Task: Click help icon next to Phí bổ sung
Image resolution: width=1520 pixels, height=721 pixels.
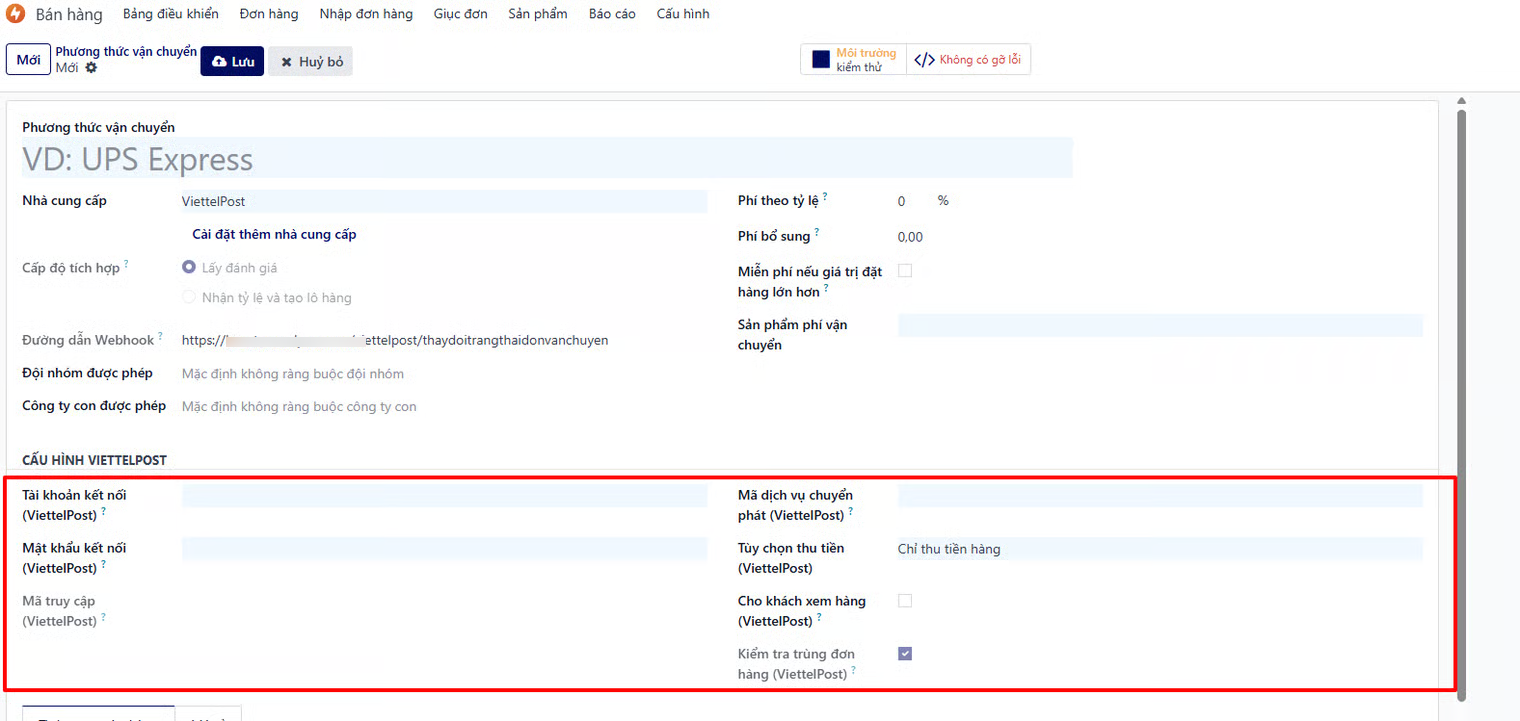Action: (817, 233)
